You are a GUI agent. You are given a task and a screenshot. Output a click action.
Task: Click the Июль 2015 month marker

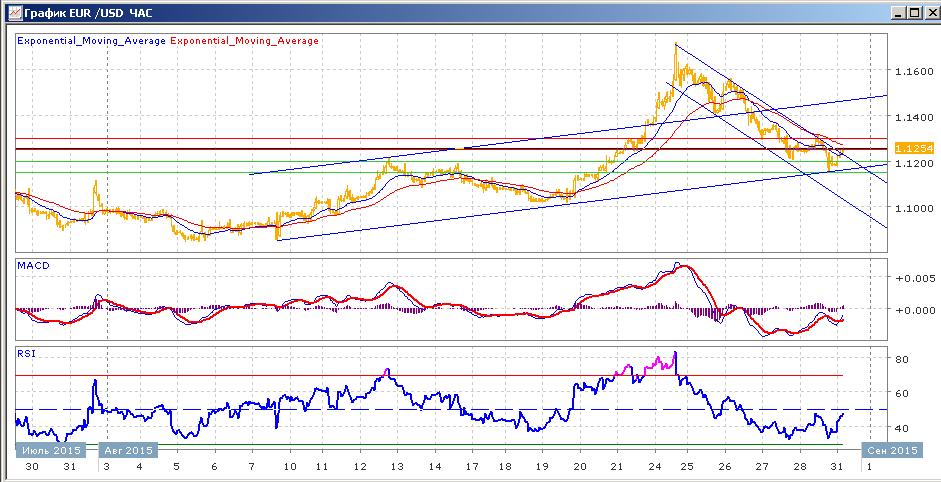click(50, 450)
